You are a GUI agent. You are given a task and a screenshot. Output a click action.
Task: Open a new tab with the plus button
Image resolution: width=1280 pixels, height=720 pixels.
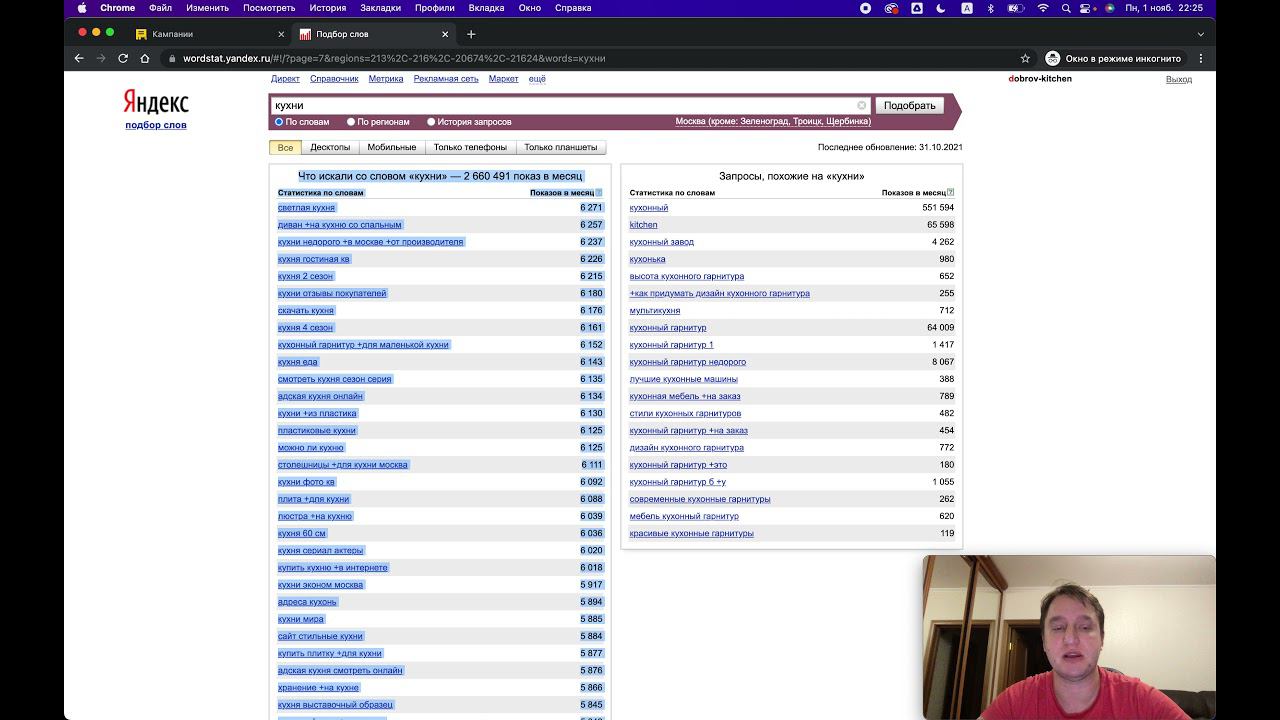[471, 34]
